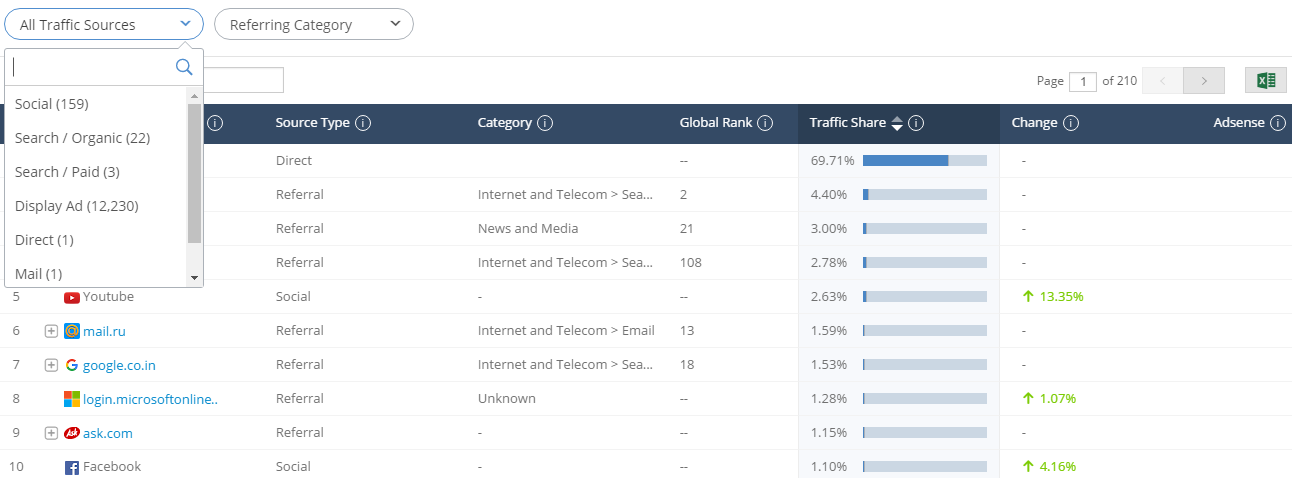Collapse the All Traffic Sources dropdown
Image resolution: width=1292 pixels, height=478 pixels.
pyautogui.click(x=104, y=25)
